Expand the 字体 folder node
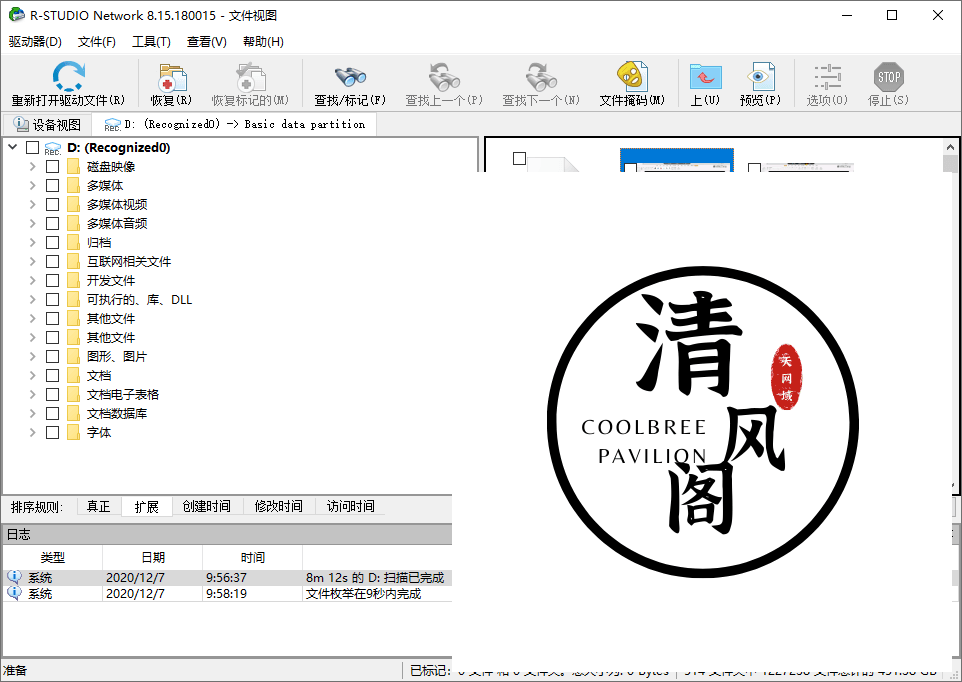This screenshot has width=962, height=682. click(x=33, y=432)
